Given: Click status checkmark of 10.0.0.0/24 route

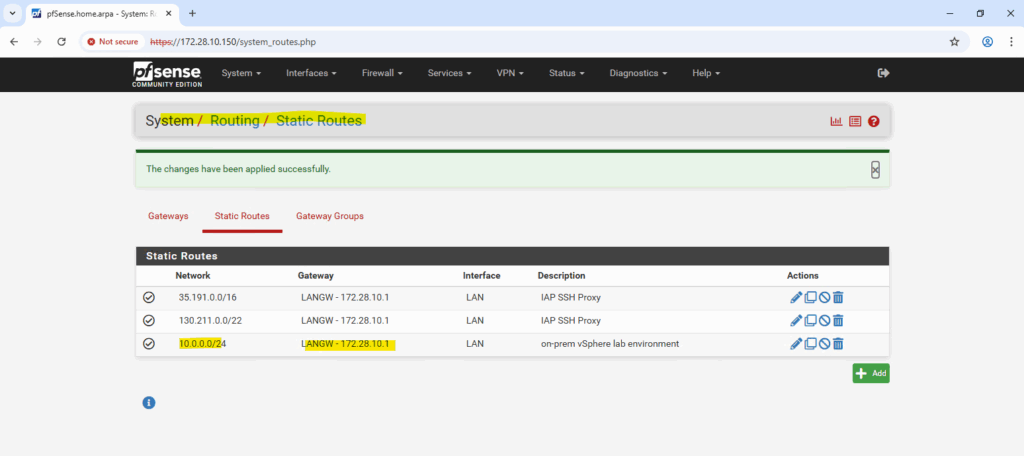Looking at the screenshot, I should click(x=149, y=344).
